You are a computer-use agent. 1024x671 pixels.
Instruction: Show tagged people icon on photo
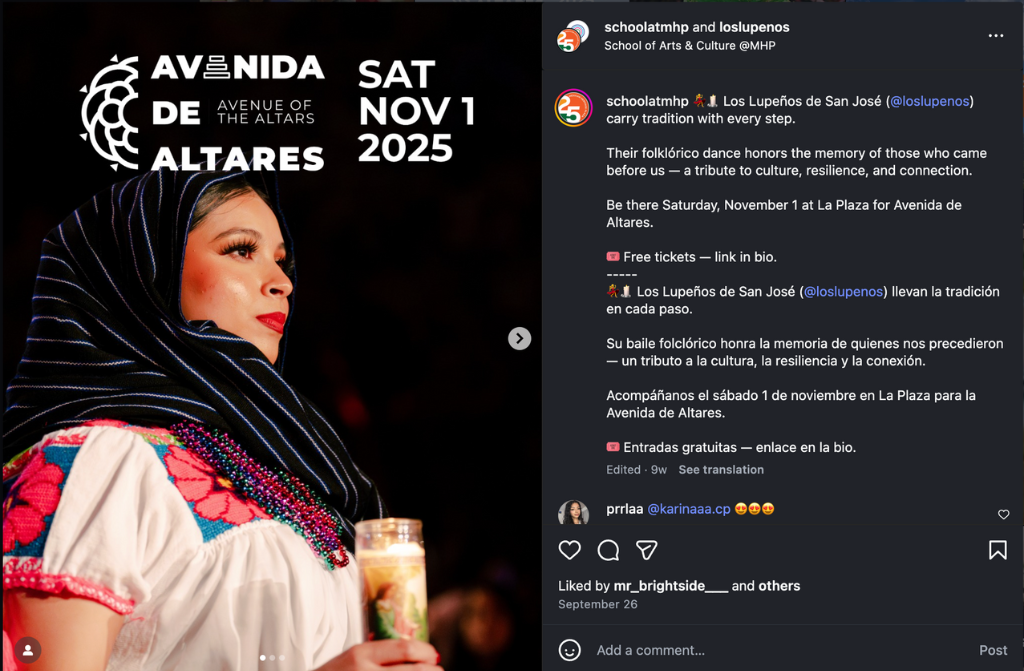pyautogui.click(x=28, y=650)
